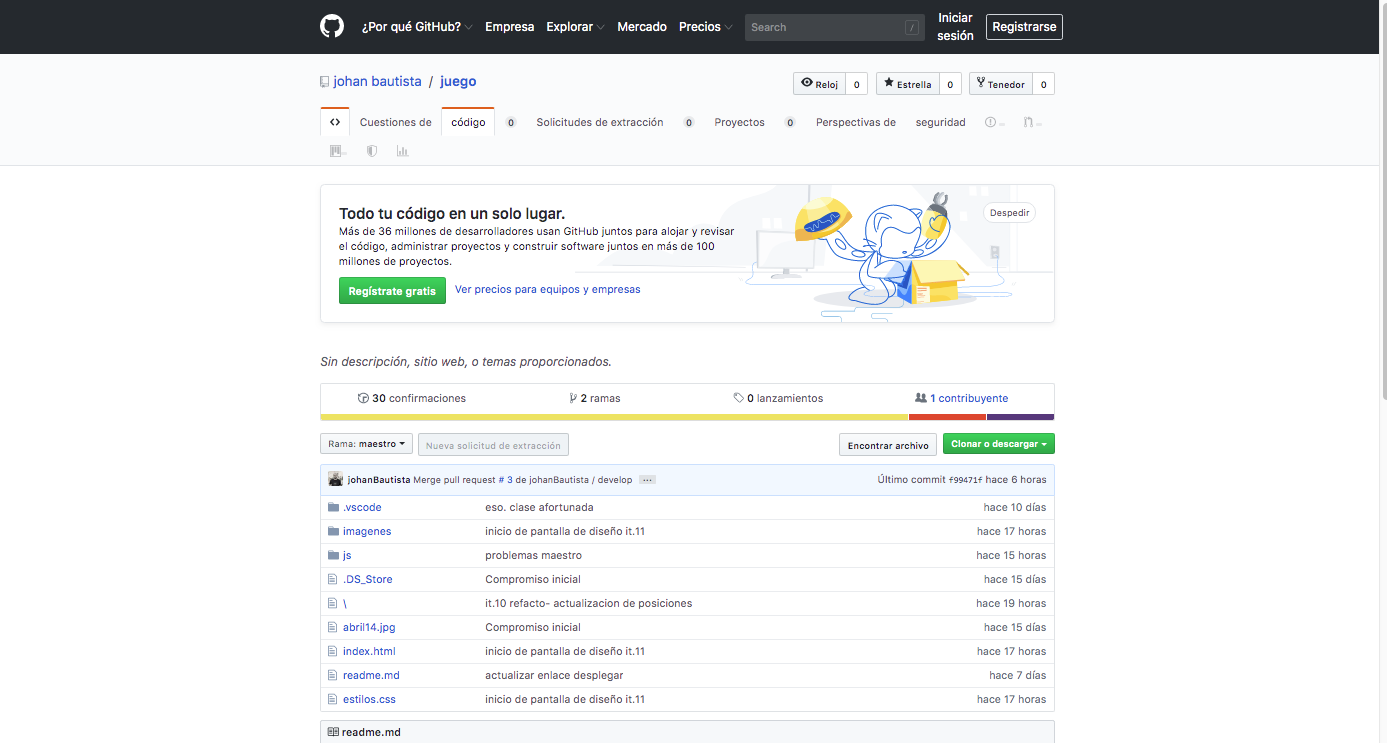Click purple segment of language bar
This screenshot has width=1387, height=743.
pos(1020,417)
